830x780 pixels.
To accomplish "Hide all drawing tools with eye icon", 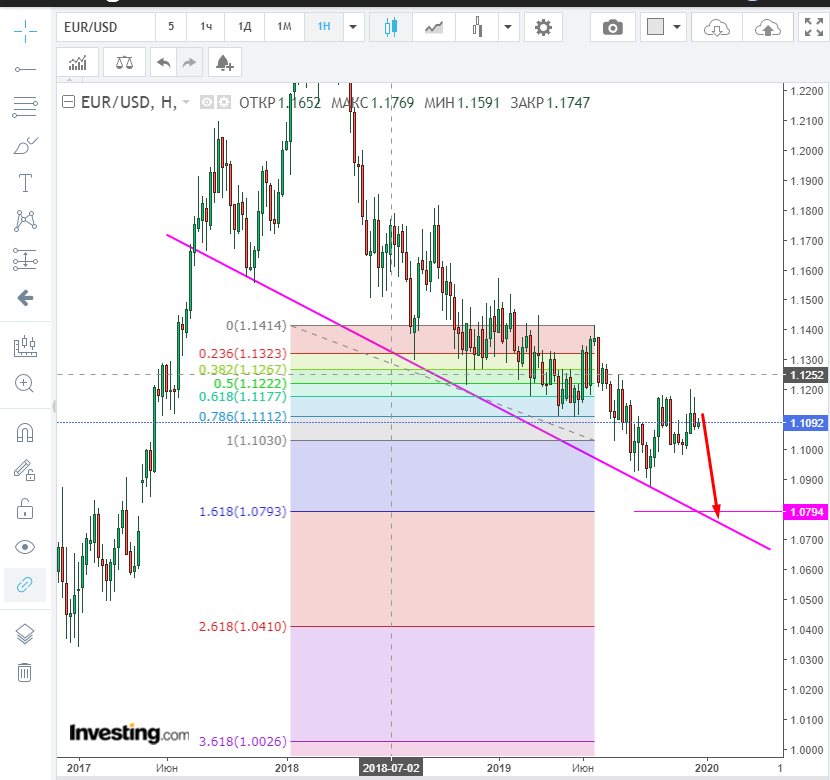I will click(25, 547).
